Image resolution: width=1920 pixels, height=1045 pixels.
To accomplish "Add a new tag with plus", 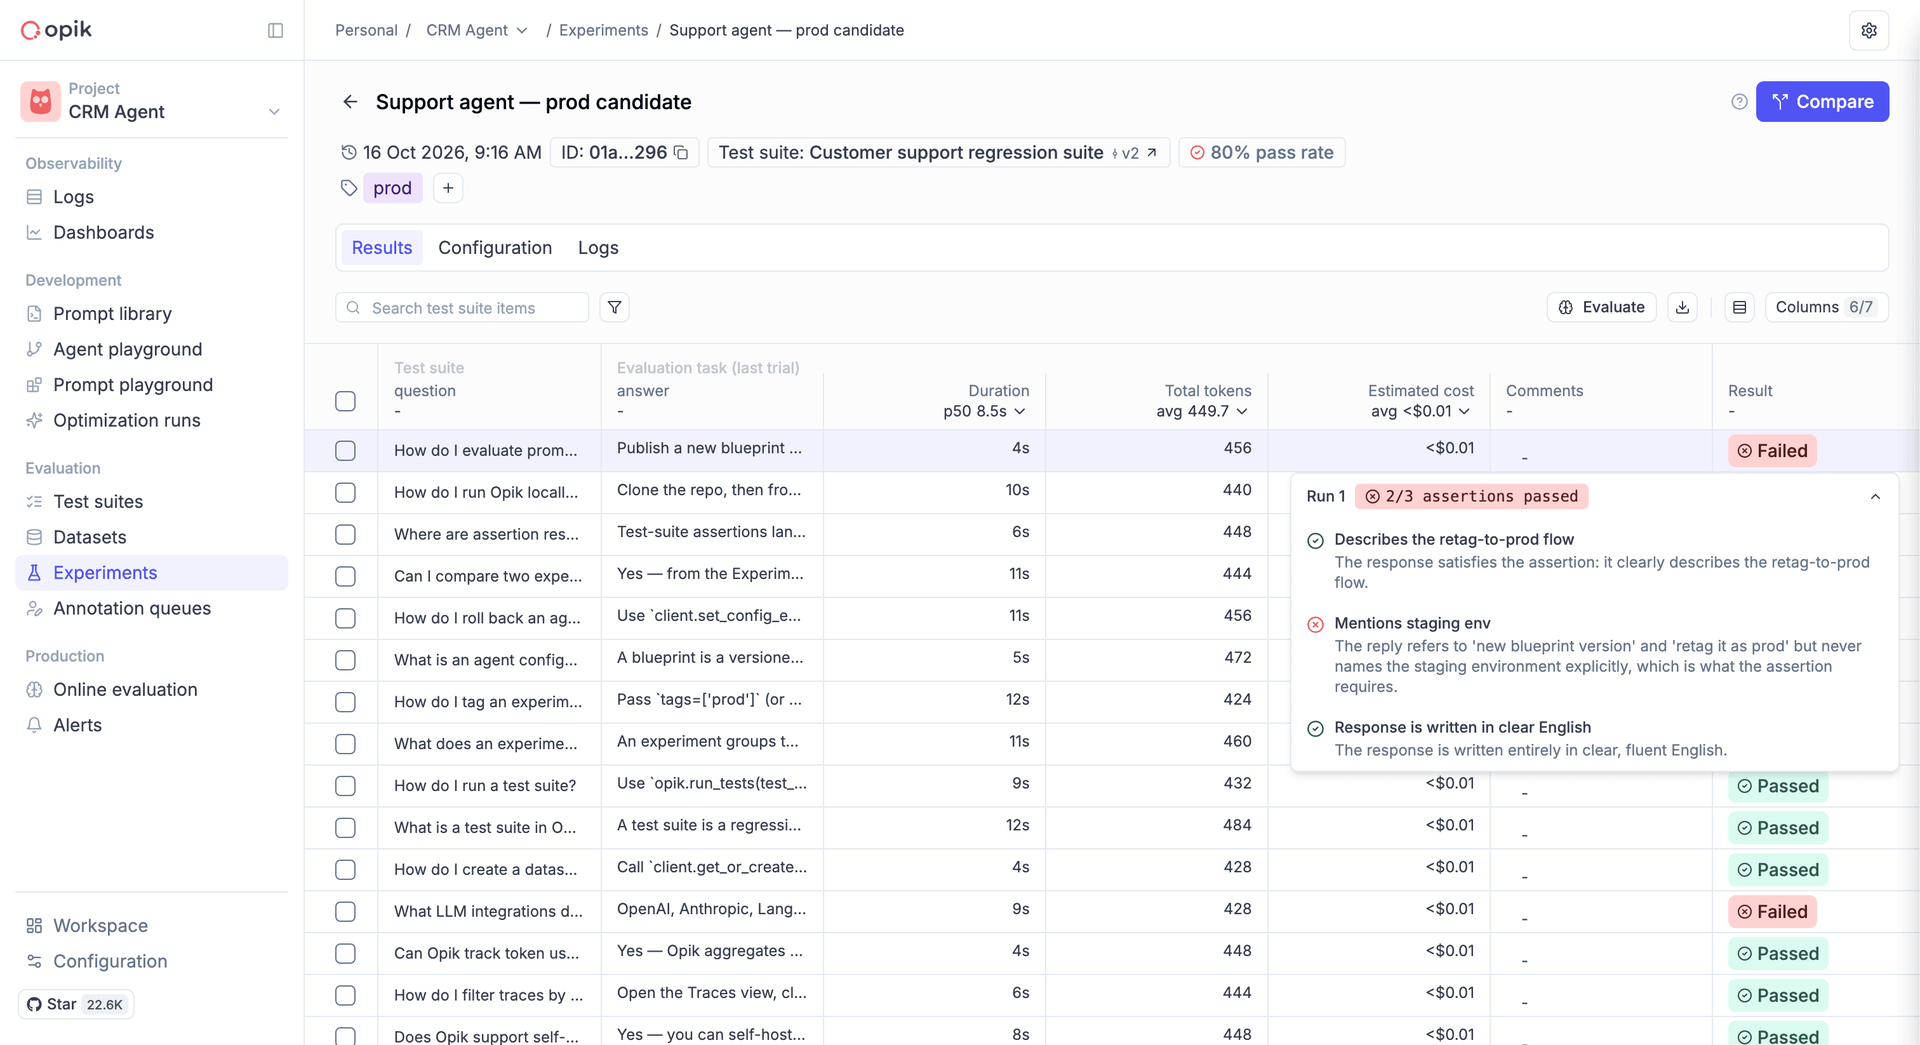I will coord(448,188).
